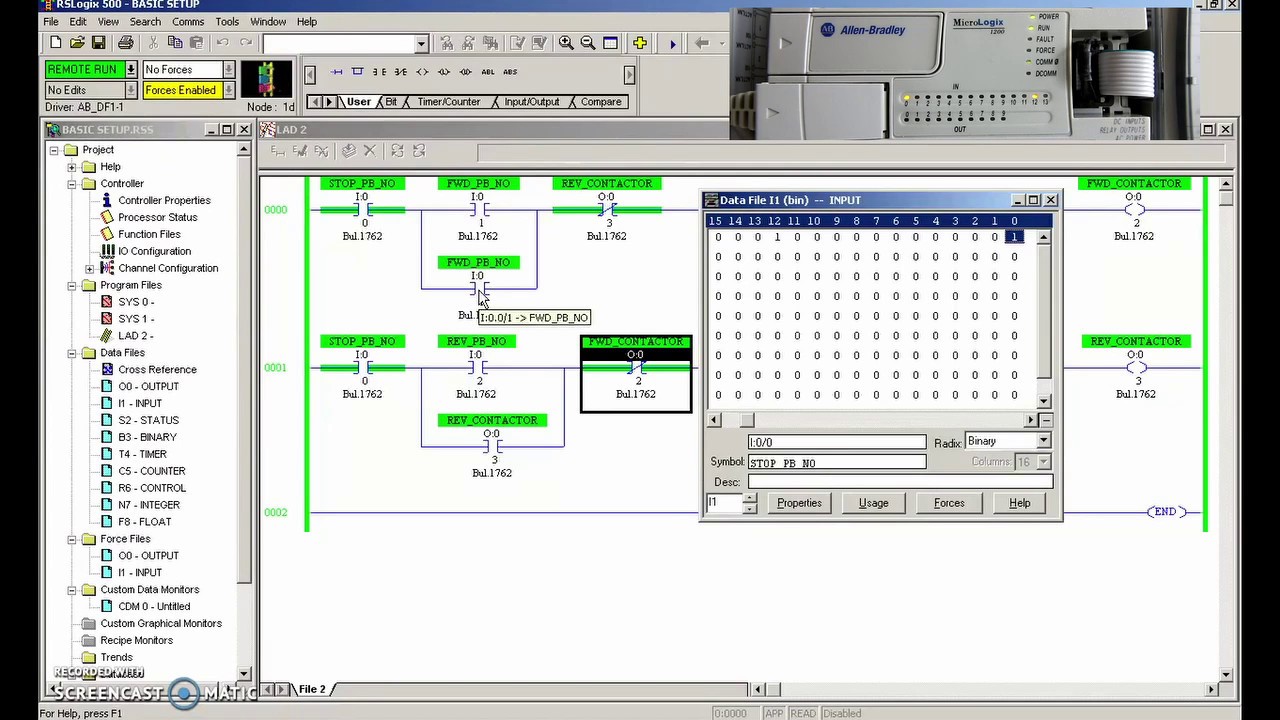Select B3 - BINARY data file
Viewport: 1280px width, 720px height.
point(147,437)
